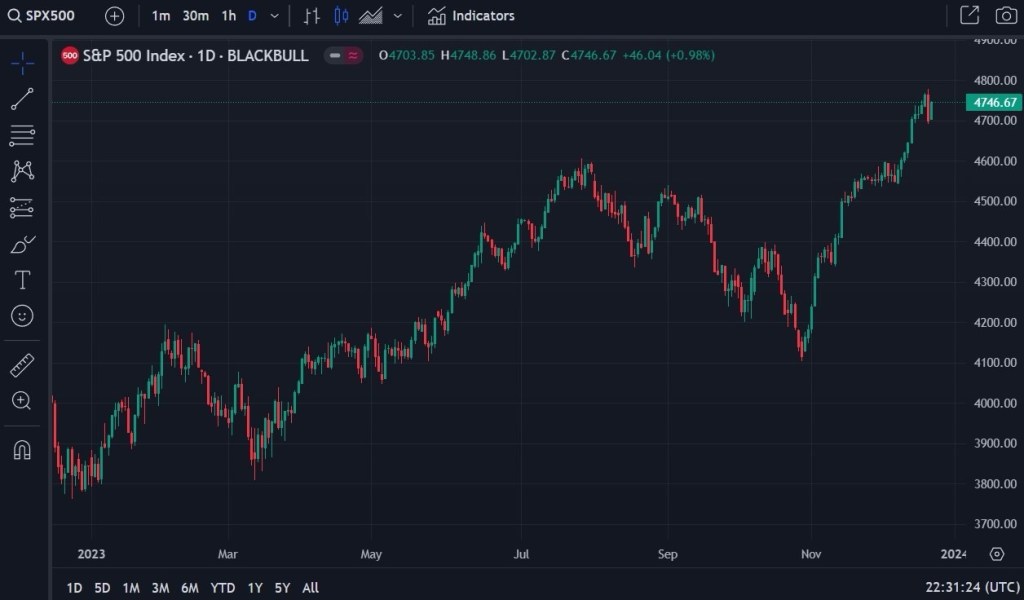Open the Fibonacci retracement tool
This screenshot has height=600, width=1024.
[22, 135]
